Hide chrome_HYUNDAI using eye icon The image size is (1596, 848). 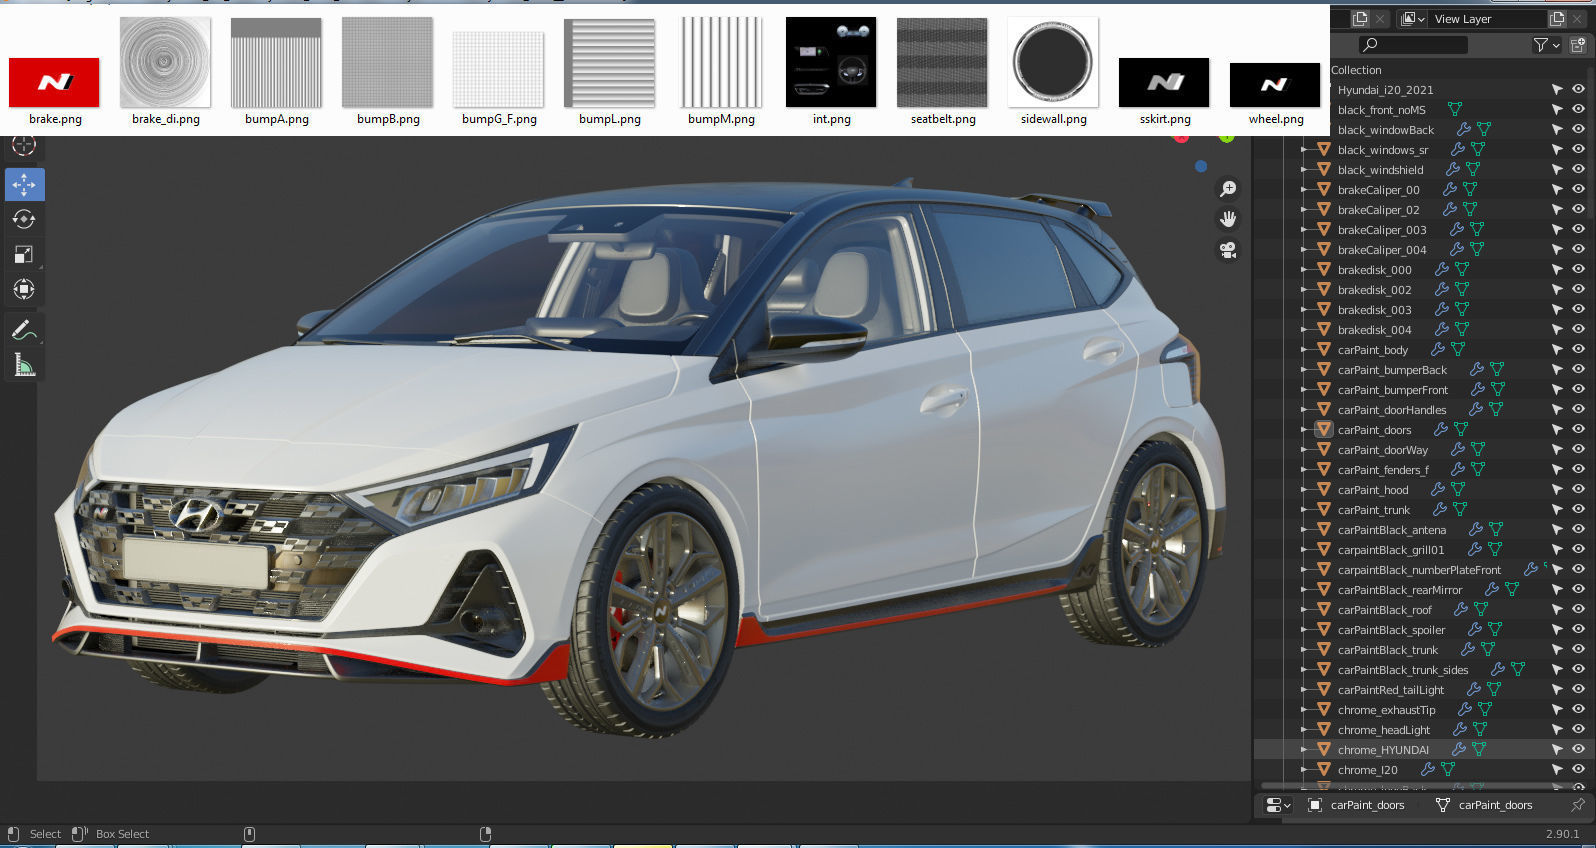click(x=1578, y=749)
